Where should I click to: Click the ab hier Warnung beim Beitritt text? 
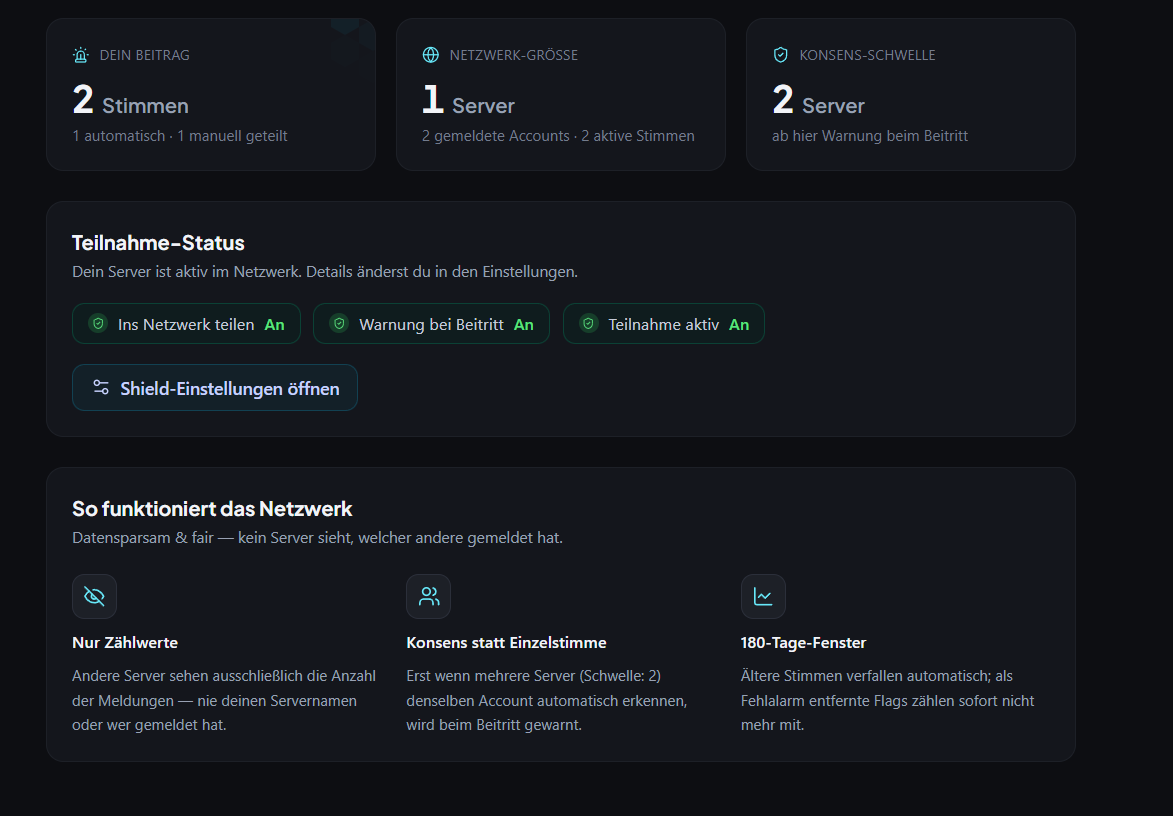tap(870, 136)
